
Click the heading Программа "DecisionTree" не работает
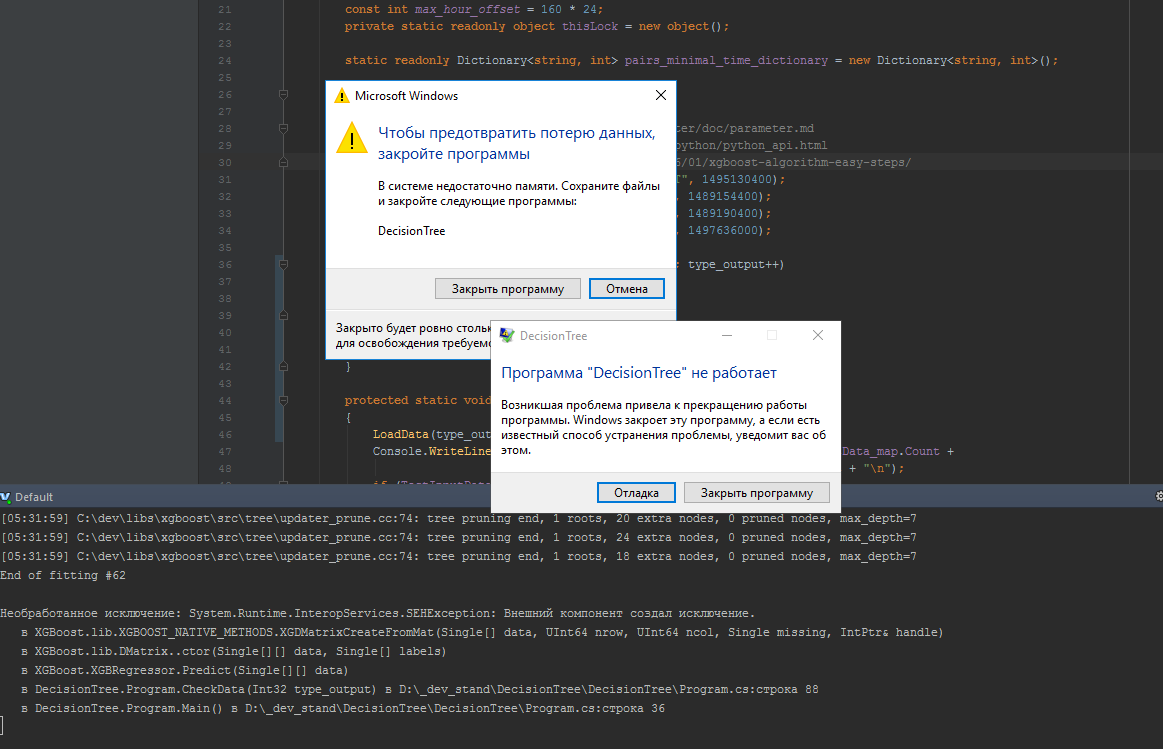[x=639, y=373]
